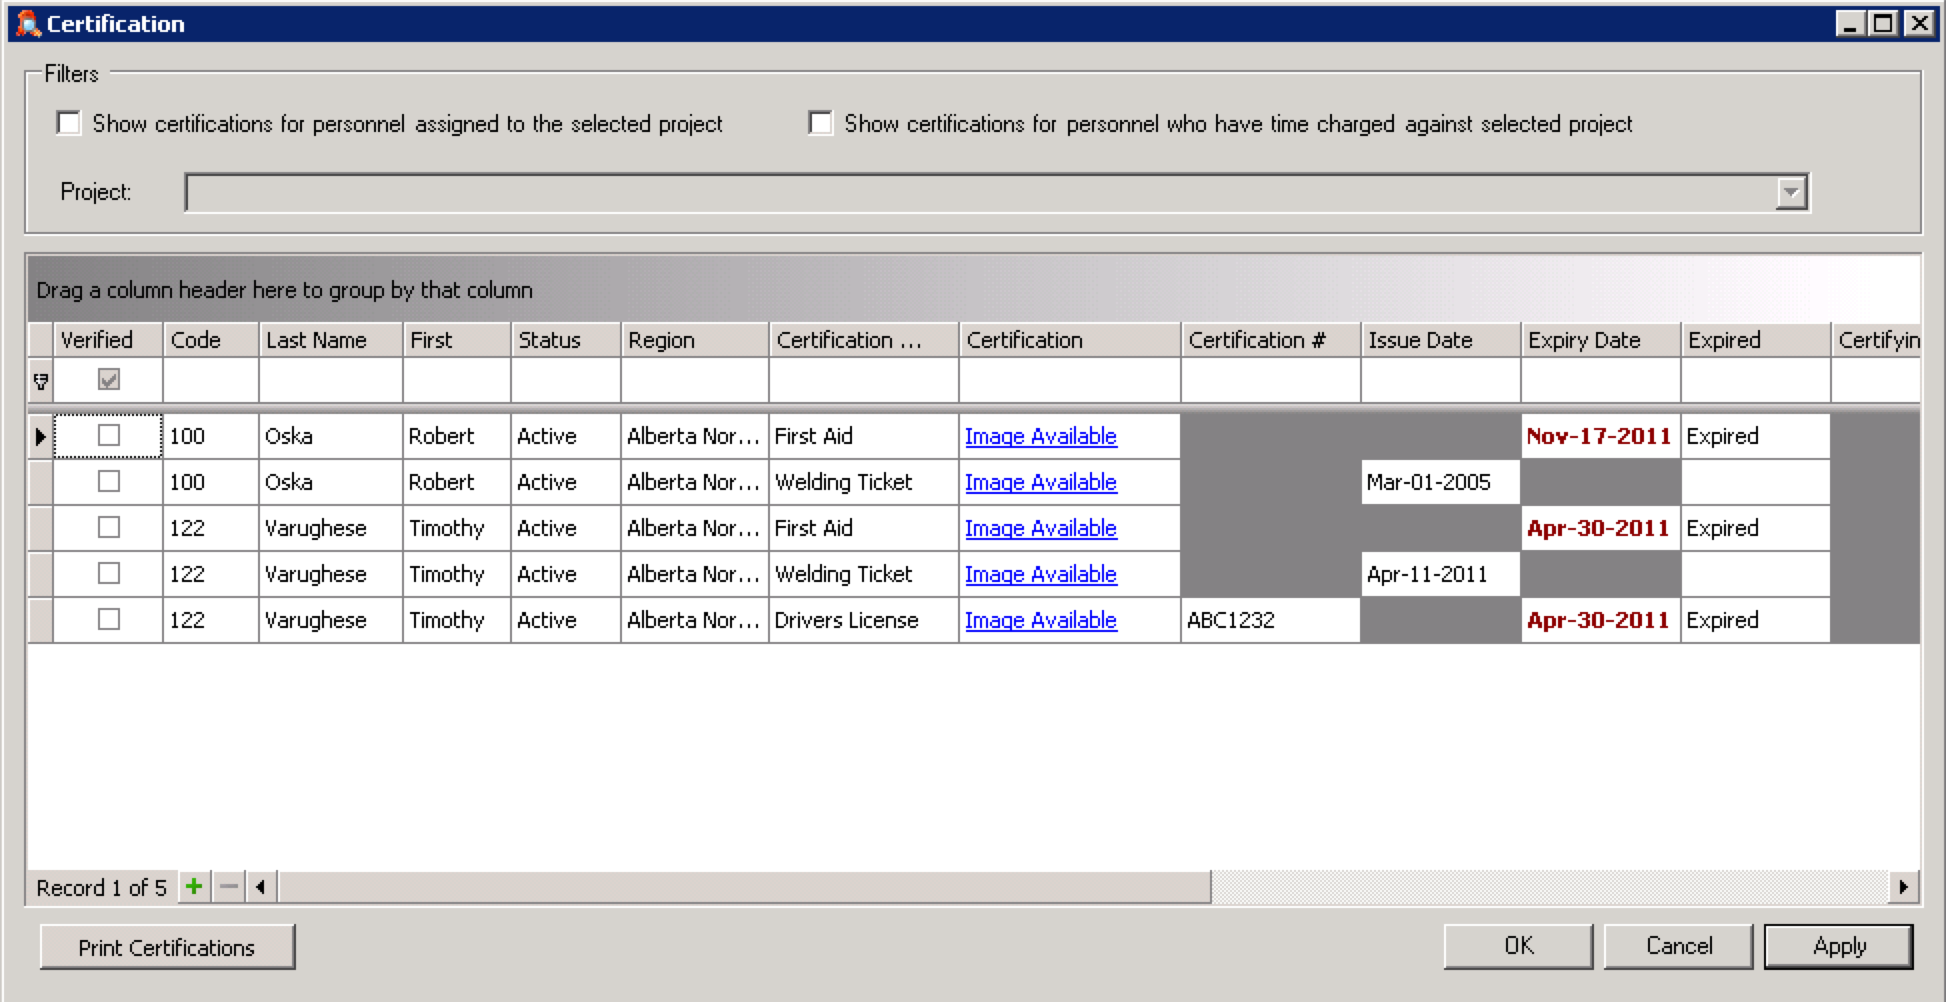Maximize the Certification window
Image resolution: width=1946 pixels, height=1002 pixels.
tap(1883, 23)
